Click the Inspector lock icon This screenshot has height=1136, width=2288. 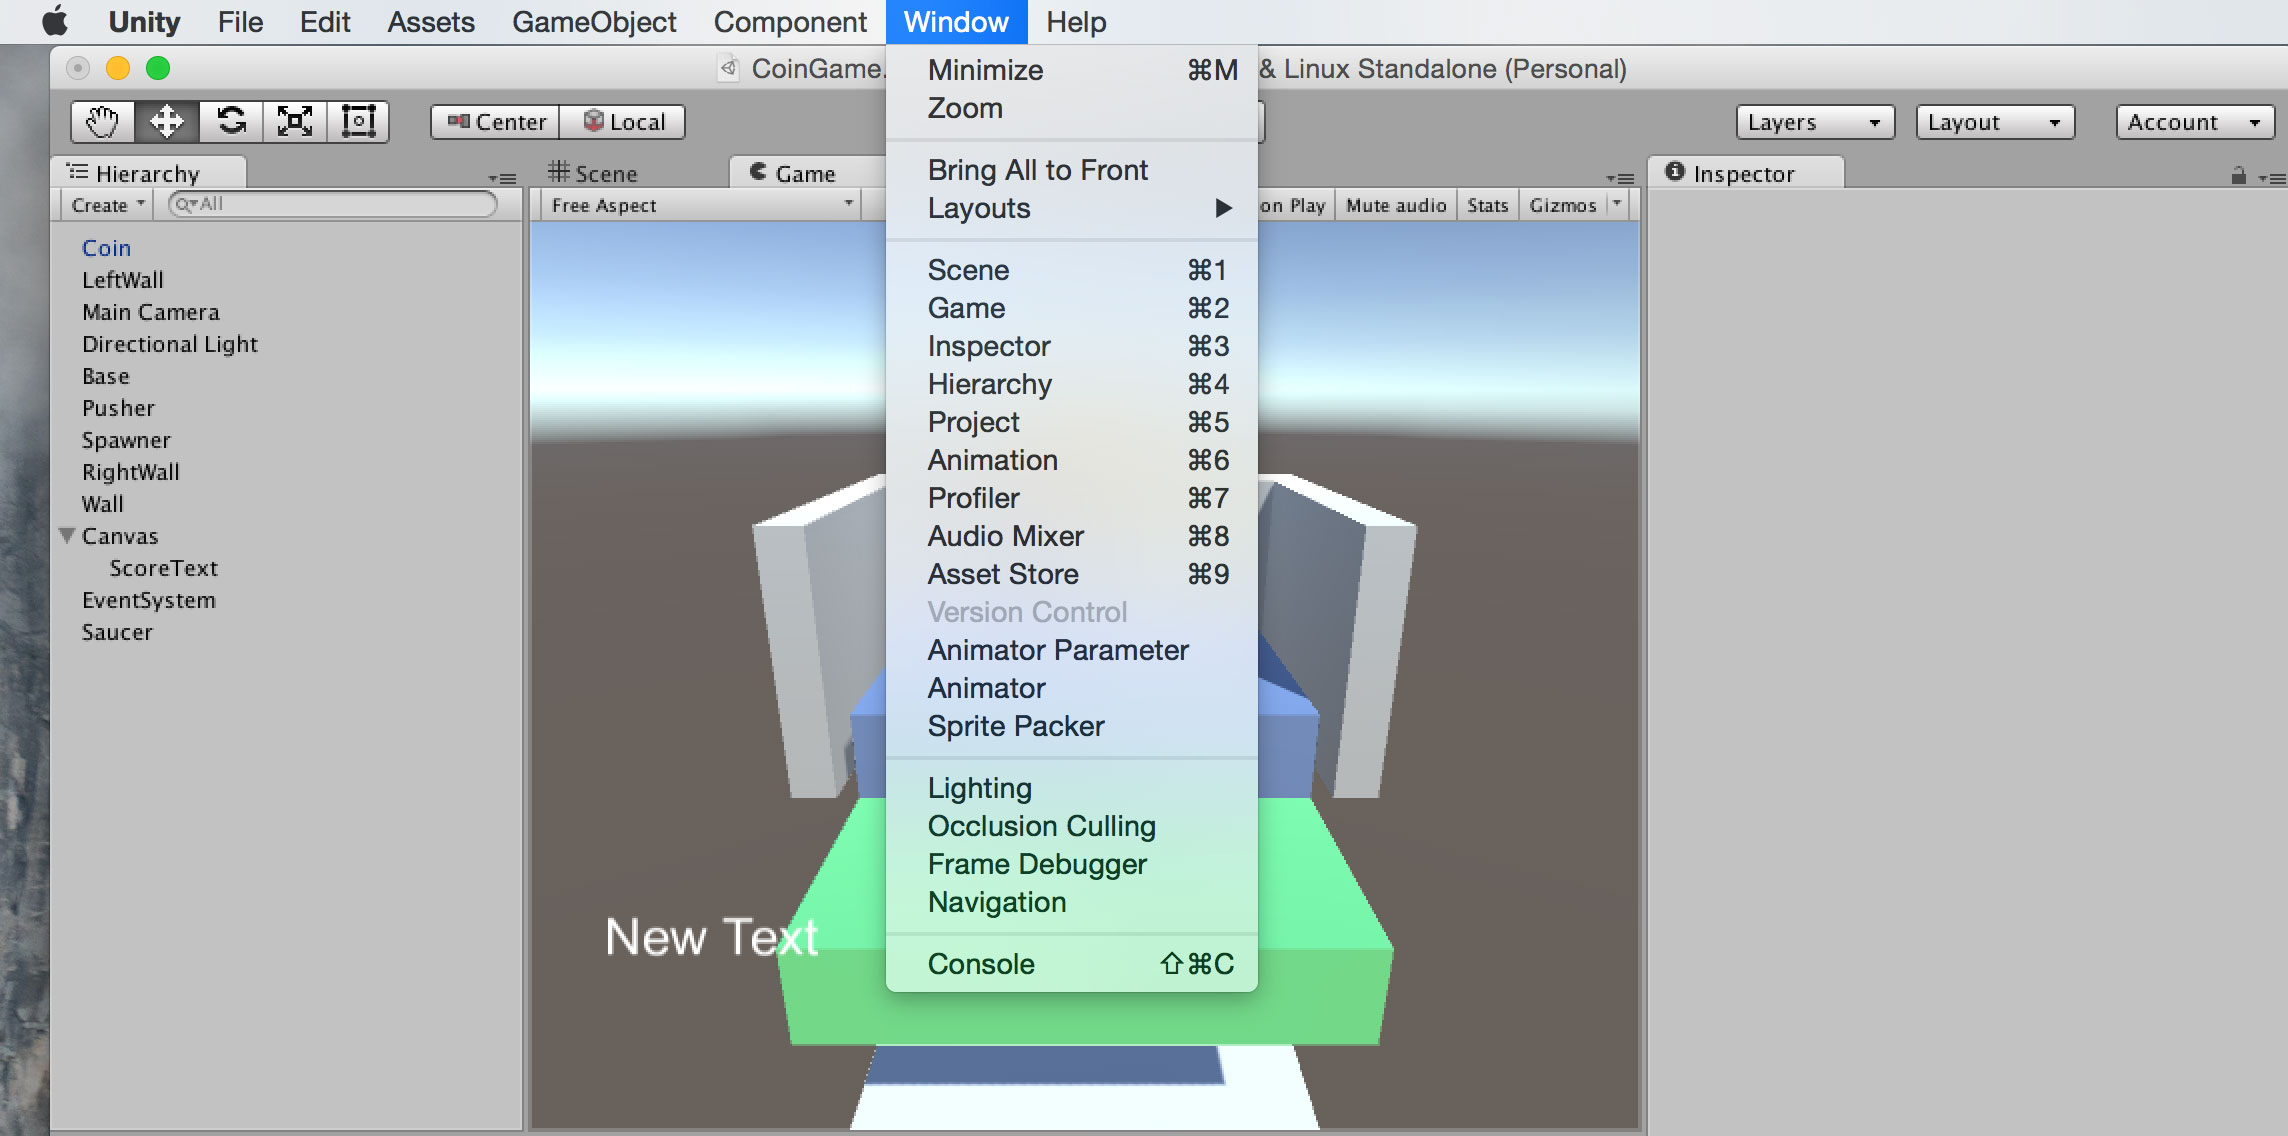tap(2238, 176)
